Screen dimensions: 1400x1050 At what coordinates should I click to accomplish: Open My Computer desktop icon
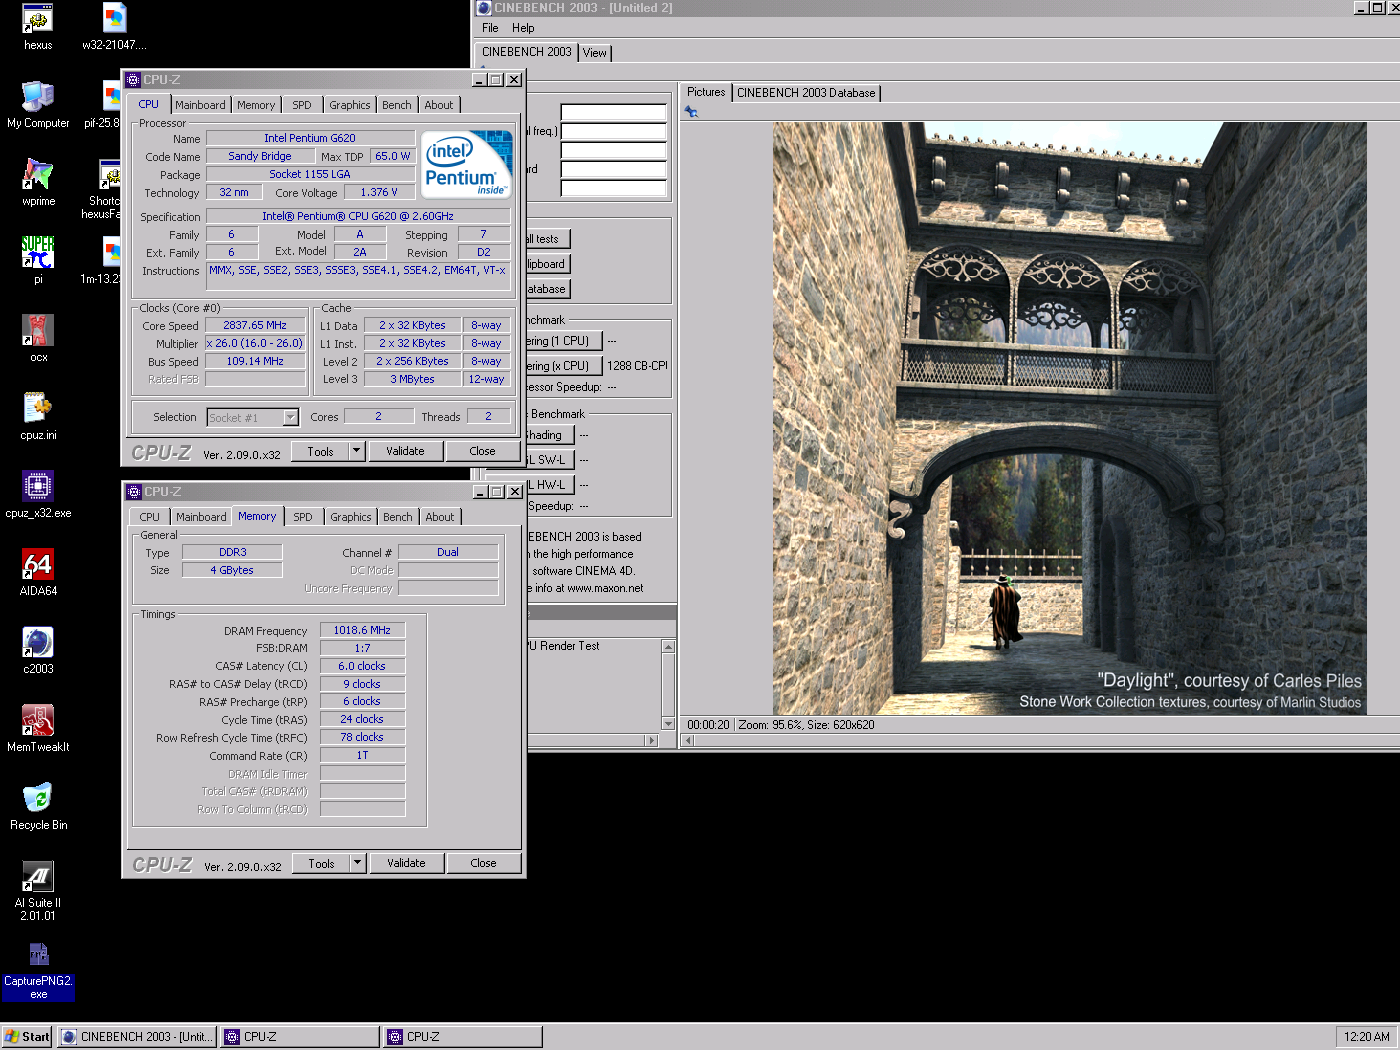tap(38, 104)
